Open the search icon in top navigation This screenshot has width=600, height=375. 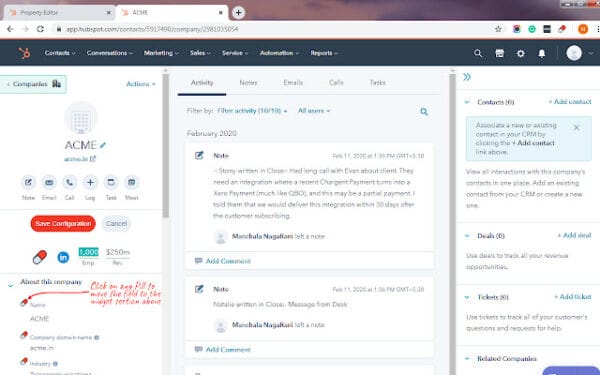[478, 53]
